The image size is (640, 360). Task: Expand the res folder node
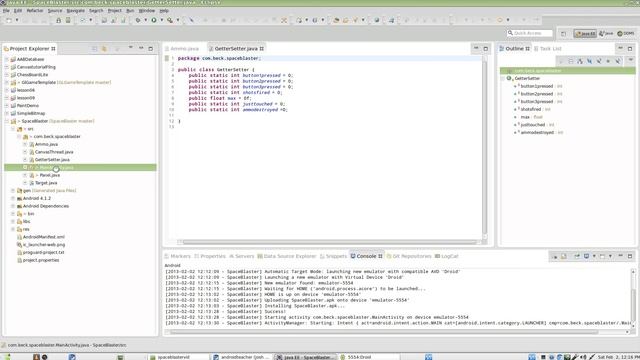pyautogui.click(x=13, y=229)
